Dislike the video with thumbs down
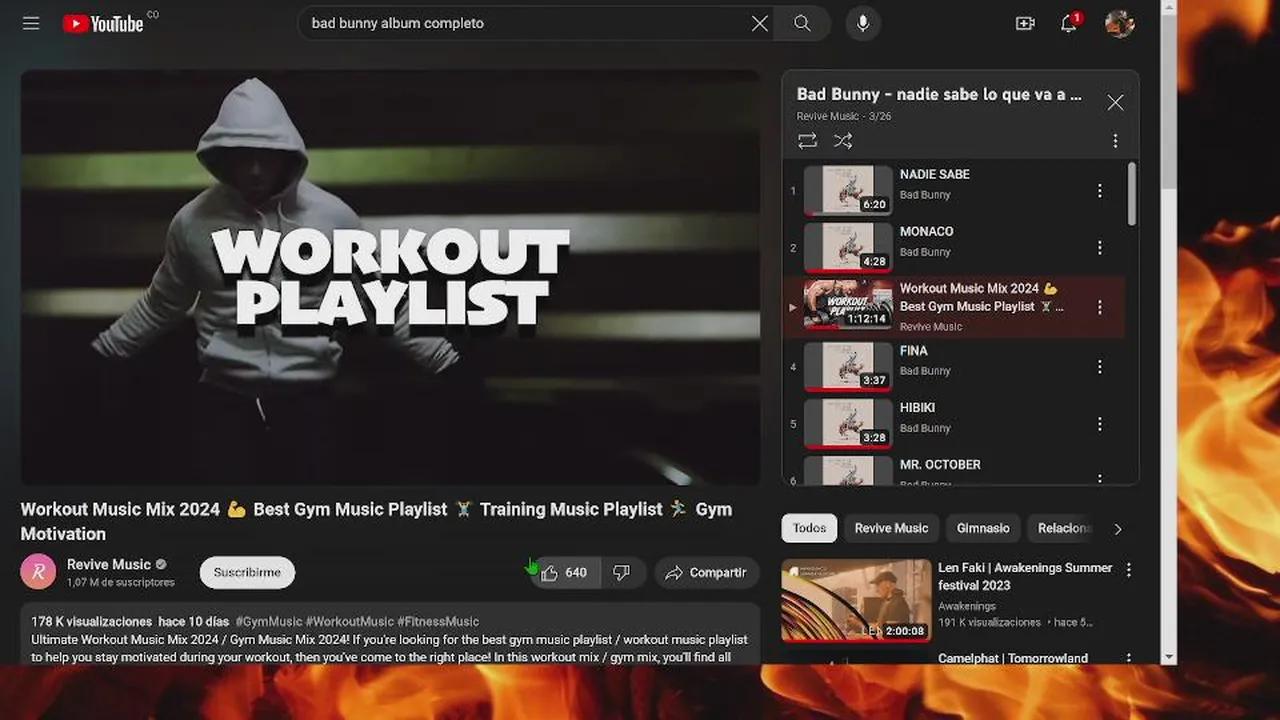This screenshot has width=1280, height=720. click(x=622, y=573)
